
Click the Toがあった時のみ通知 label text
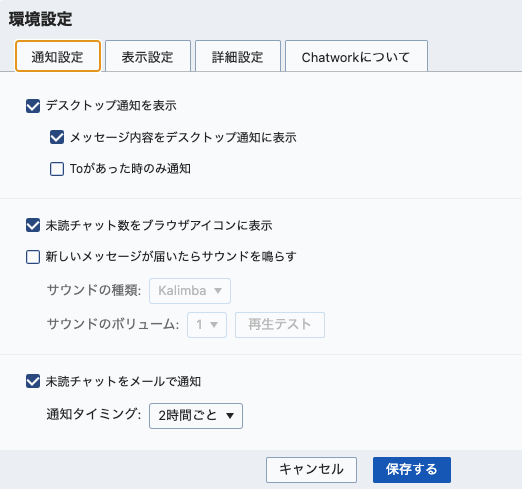coord(130,169)
